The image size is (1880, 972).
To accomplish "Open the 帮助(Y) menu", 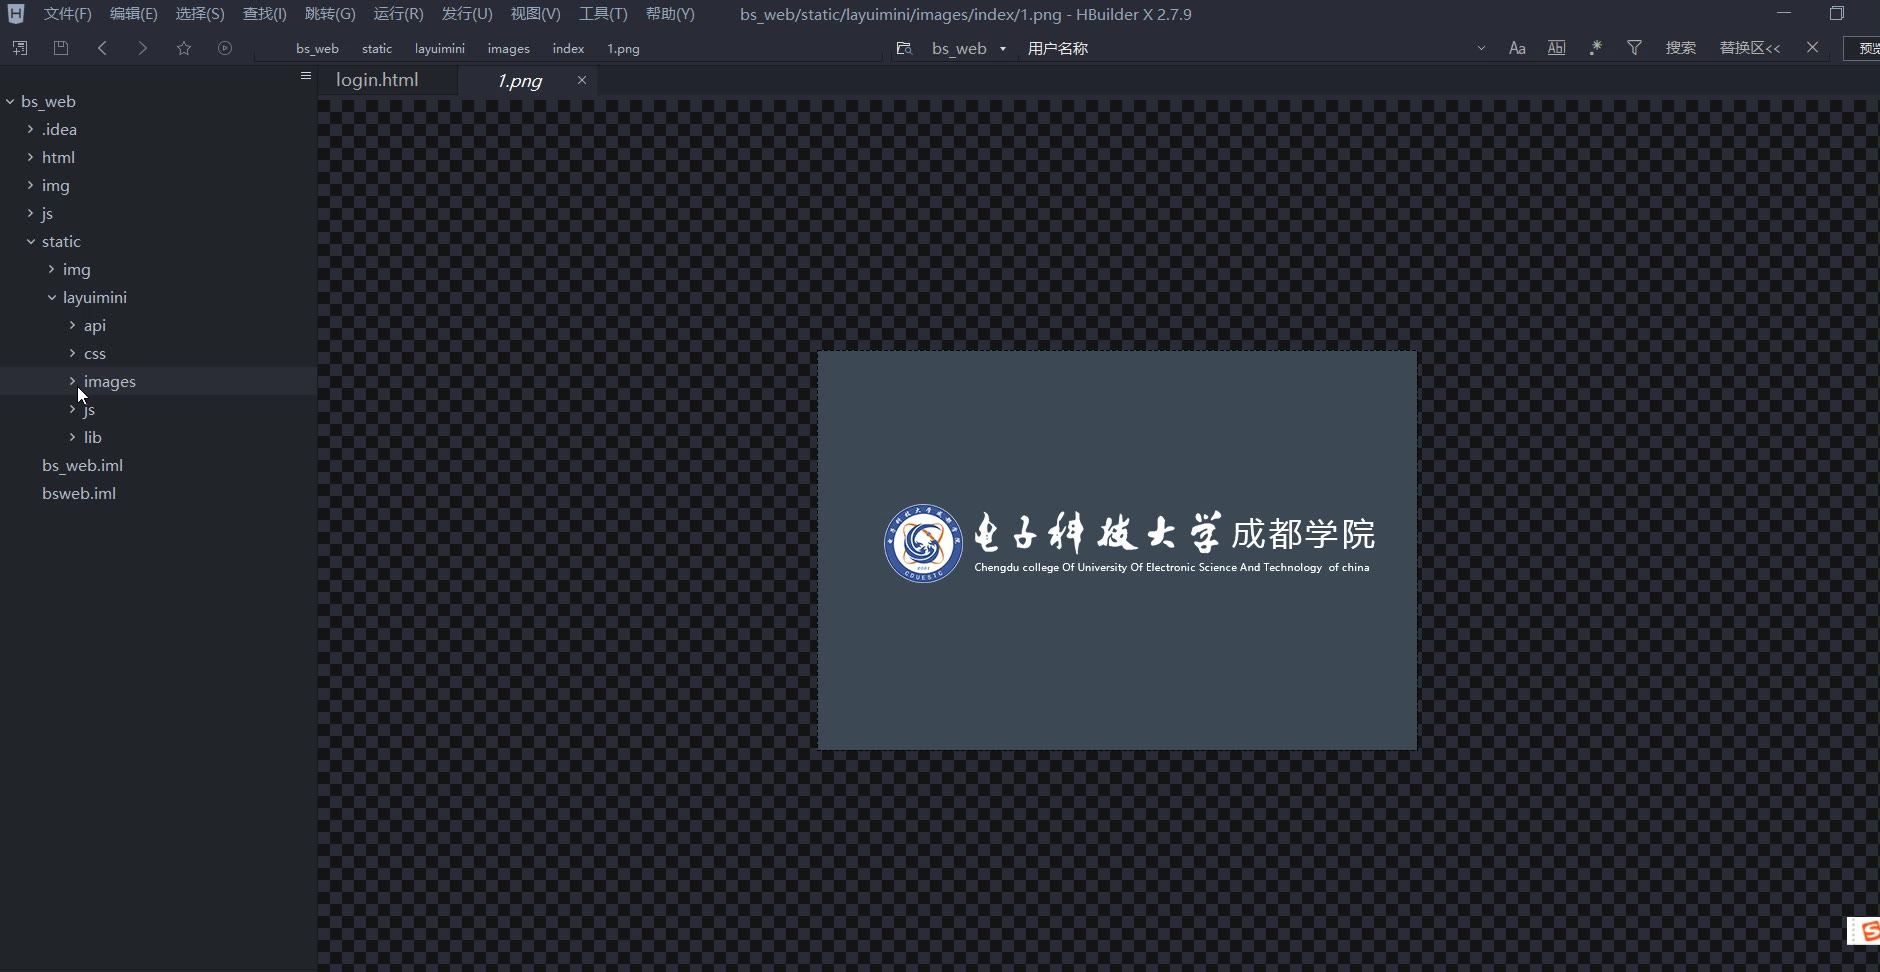I will 670,14.
